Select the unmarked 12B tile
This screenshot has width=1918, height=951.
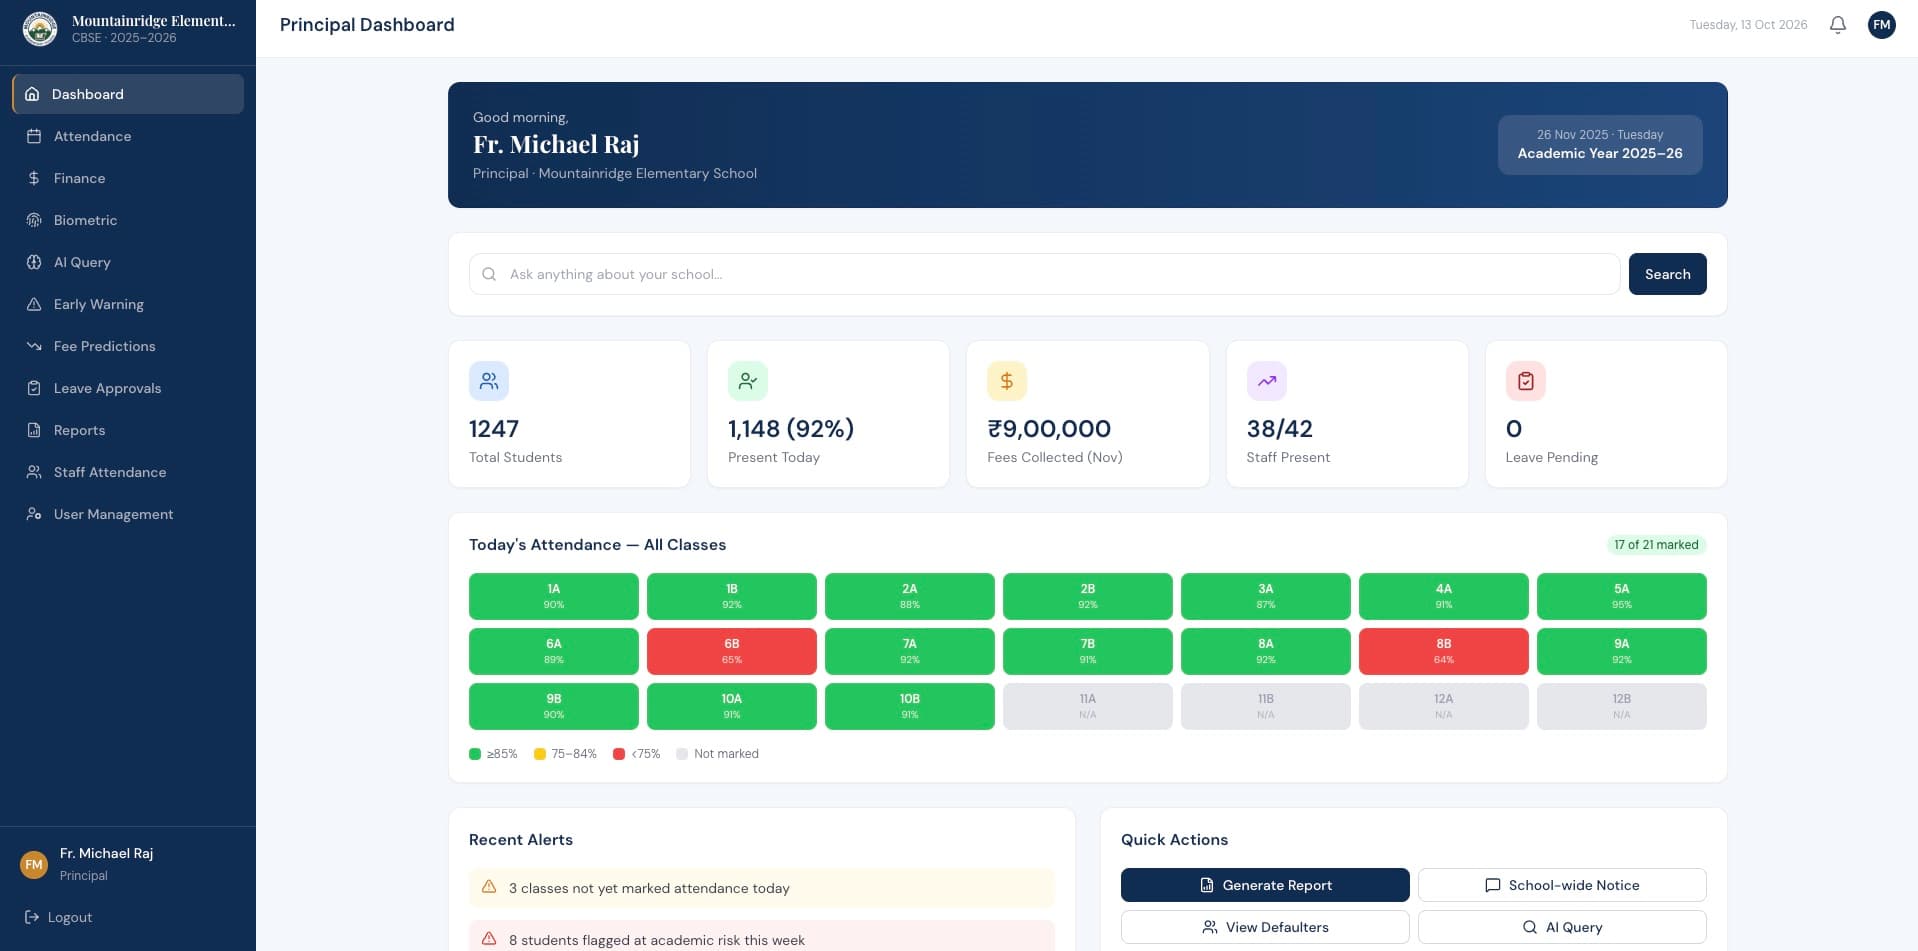click(x=1622, y=706)
